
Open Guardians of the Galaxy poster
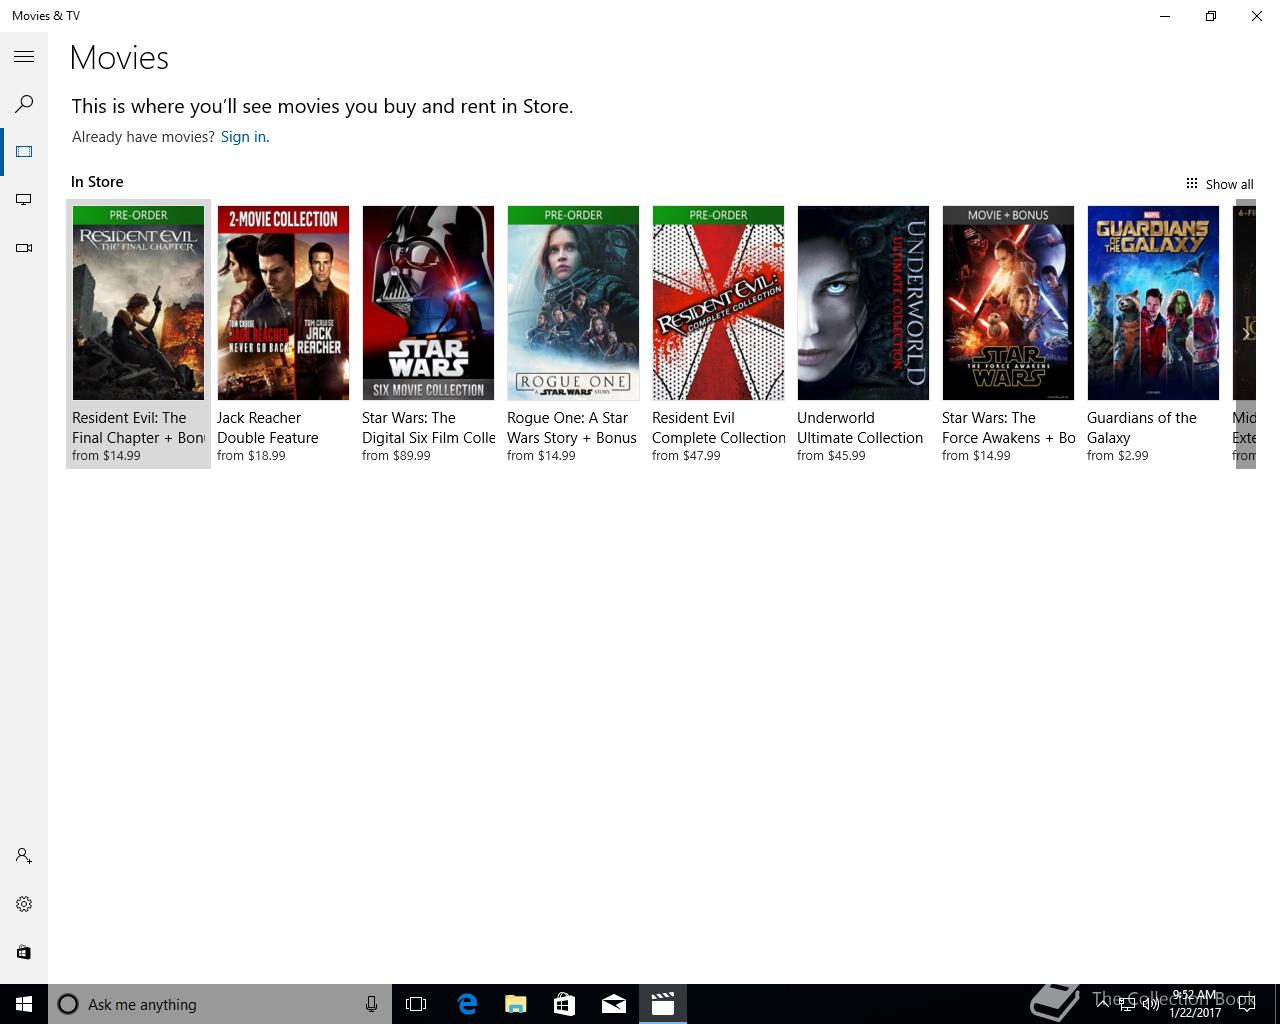[1153, 303]
